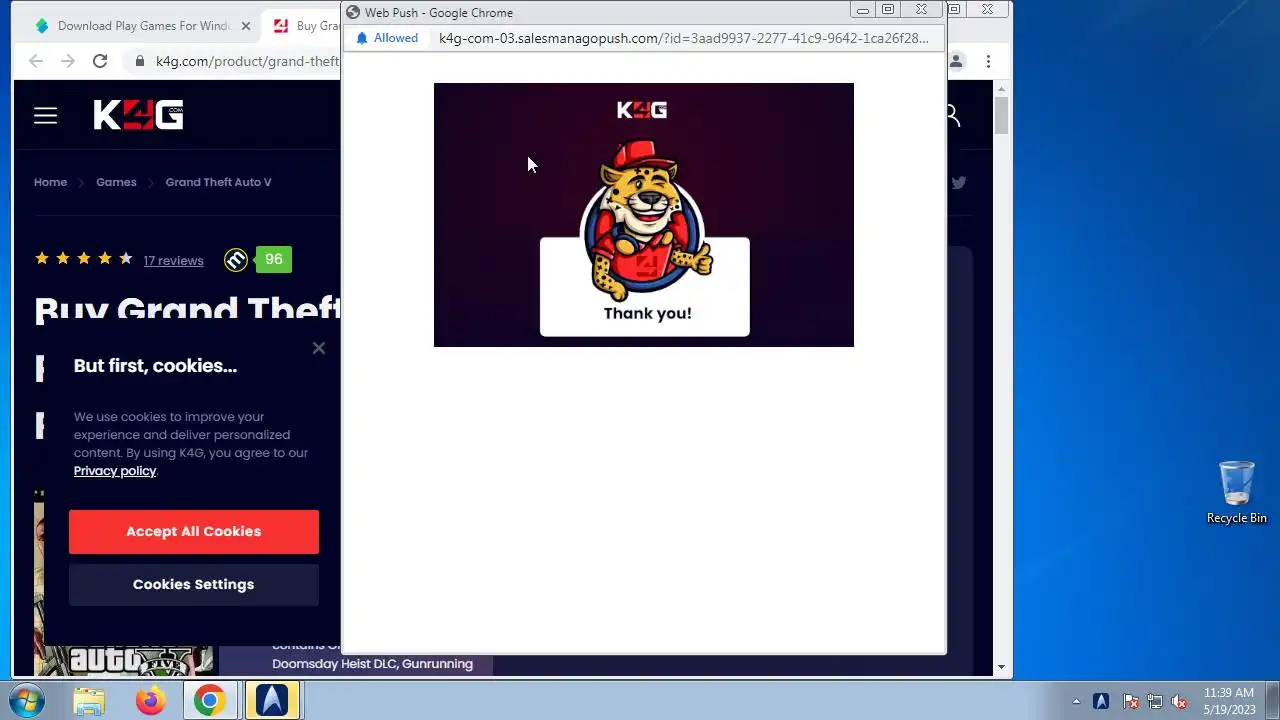This screenshot has height=720, width=1280.
Task: Click Chrome taskbar icon
Action: [210, 701]
